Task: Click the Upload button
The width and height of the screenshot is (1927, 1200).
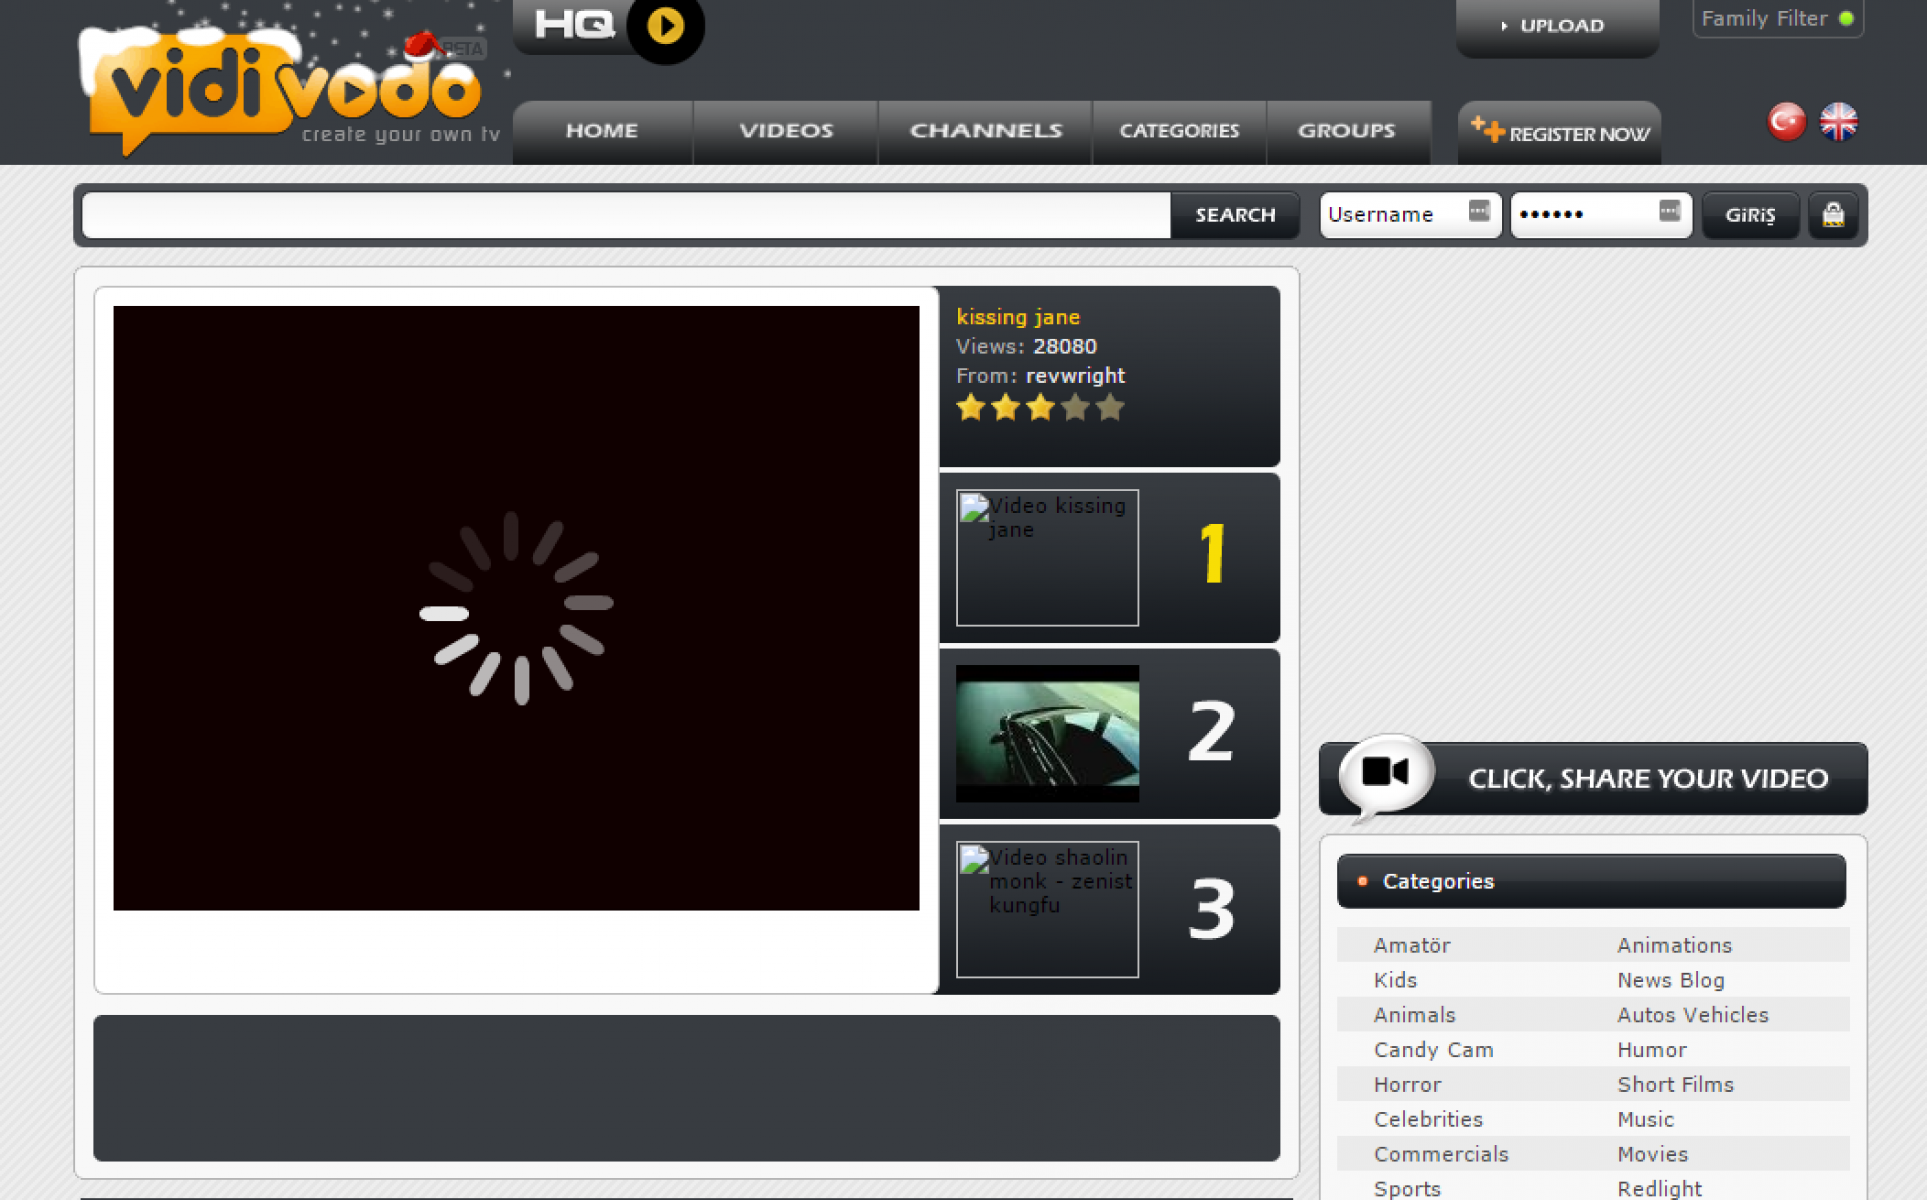Action: pos(1557,26)
